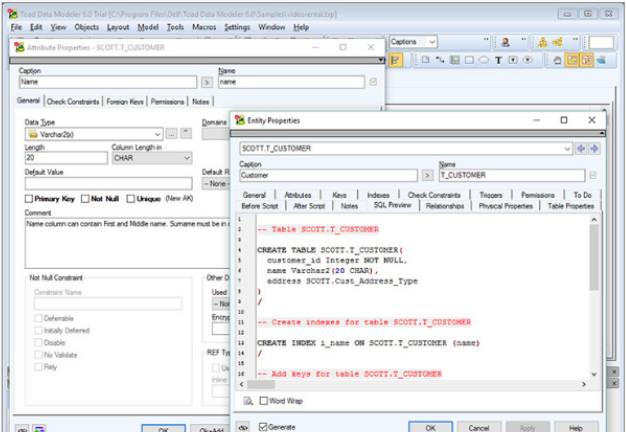
Task: Uncheck the Generate checkbox
Action: (263, 427)
